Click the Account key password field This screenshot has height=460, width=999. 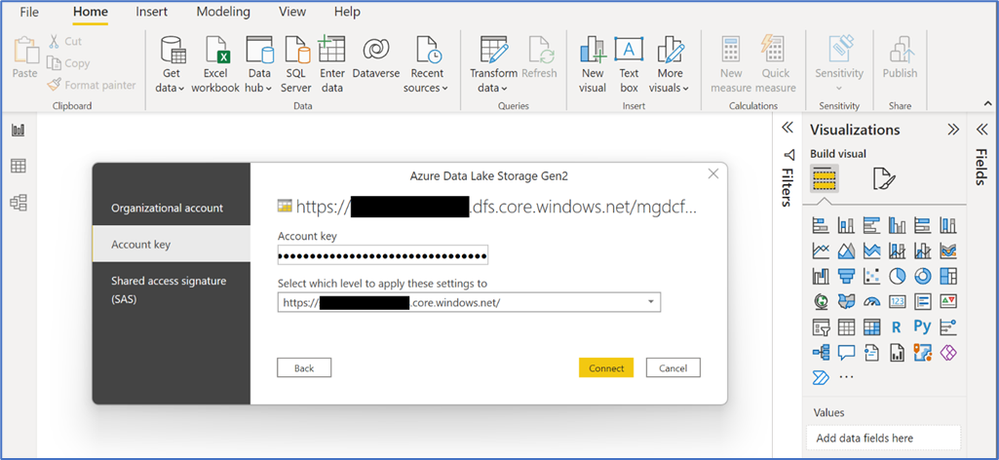(383, 255)
